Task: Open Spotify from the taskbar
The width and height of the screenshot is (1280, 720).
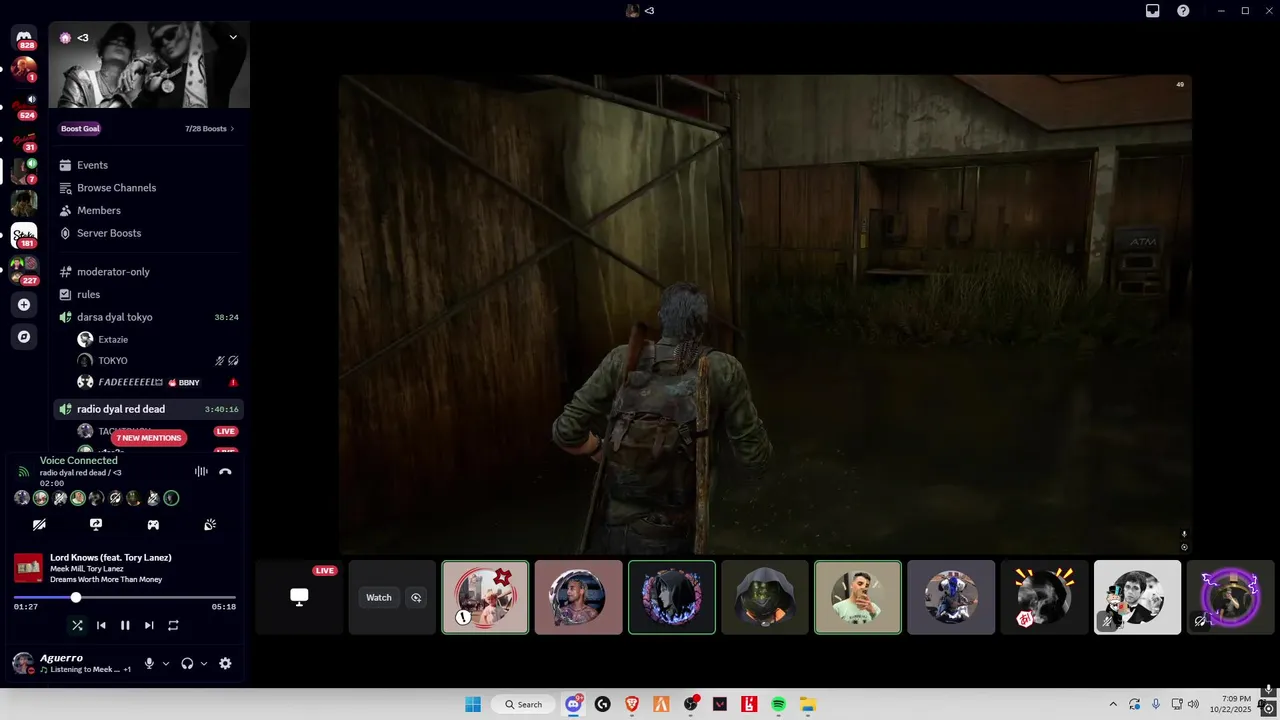Action: click(778, 704)
